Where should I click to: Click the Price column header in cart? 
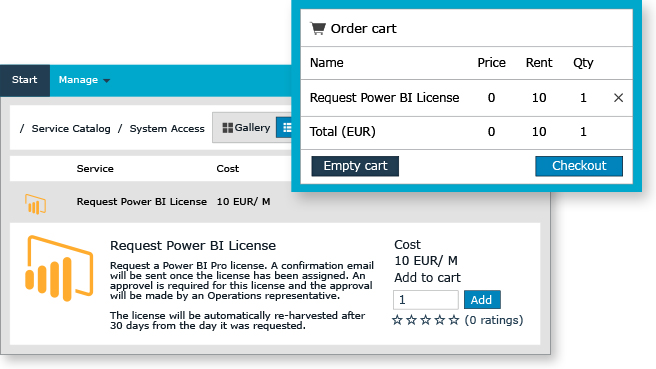coord(492,63)
